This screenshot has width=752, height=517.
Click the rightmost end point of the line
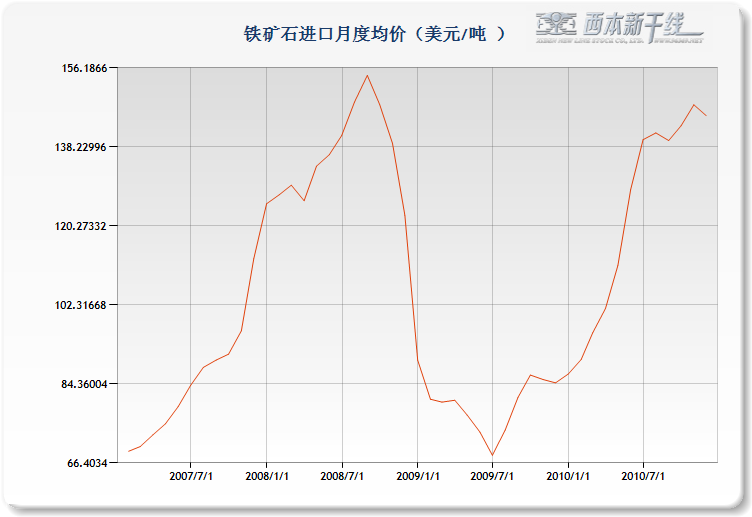pyautogui.click(x=706, y=116)
